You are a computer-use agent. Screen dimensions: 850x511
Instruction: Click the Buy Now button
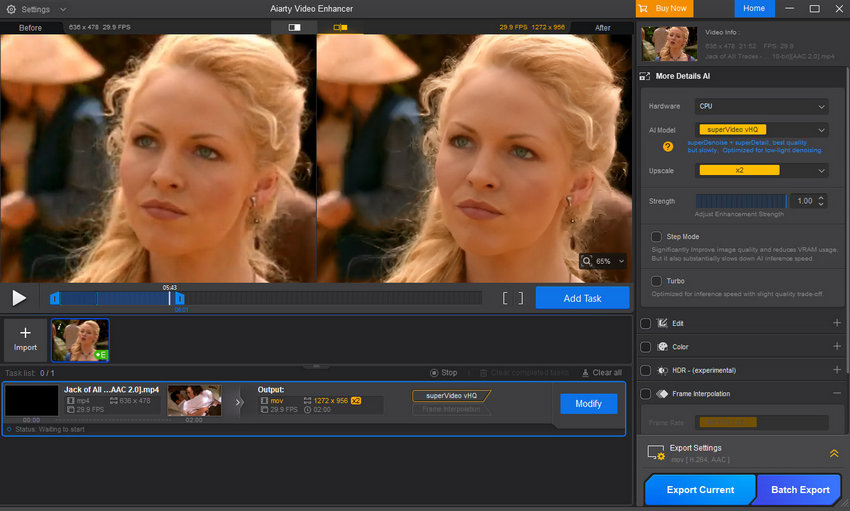point(664,9)
